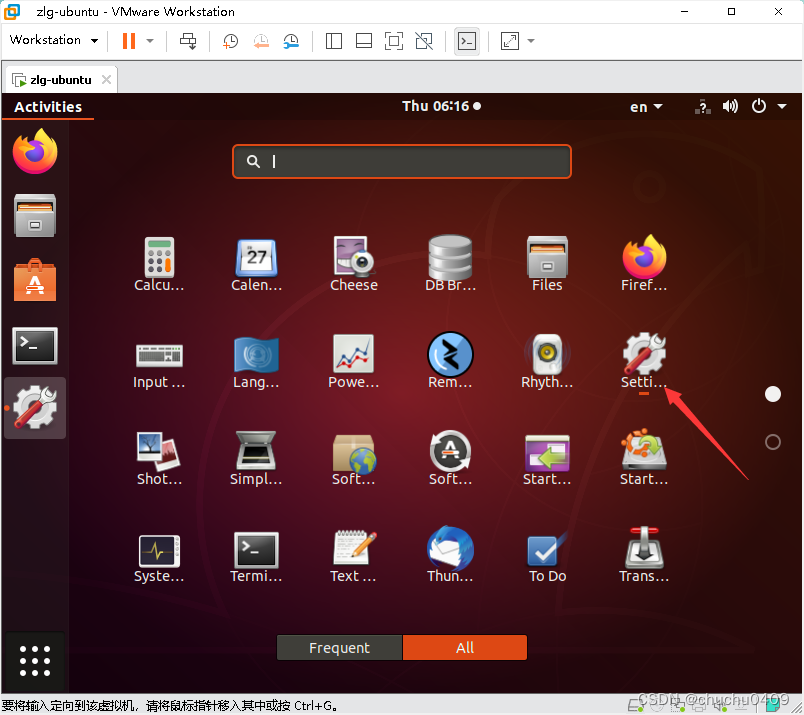
Task: Switch to the All apps view
Action: click(x=465, y=648)
